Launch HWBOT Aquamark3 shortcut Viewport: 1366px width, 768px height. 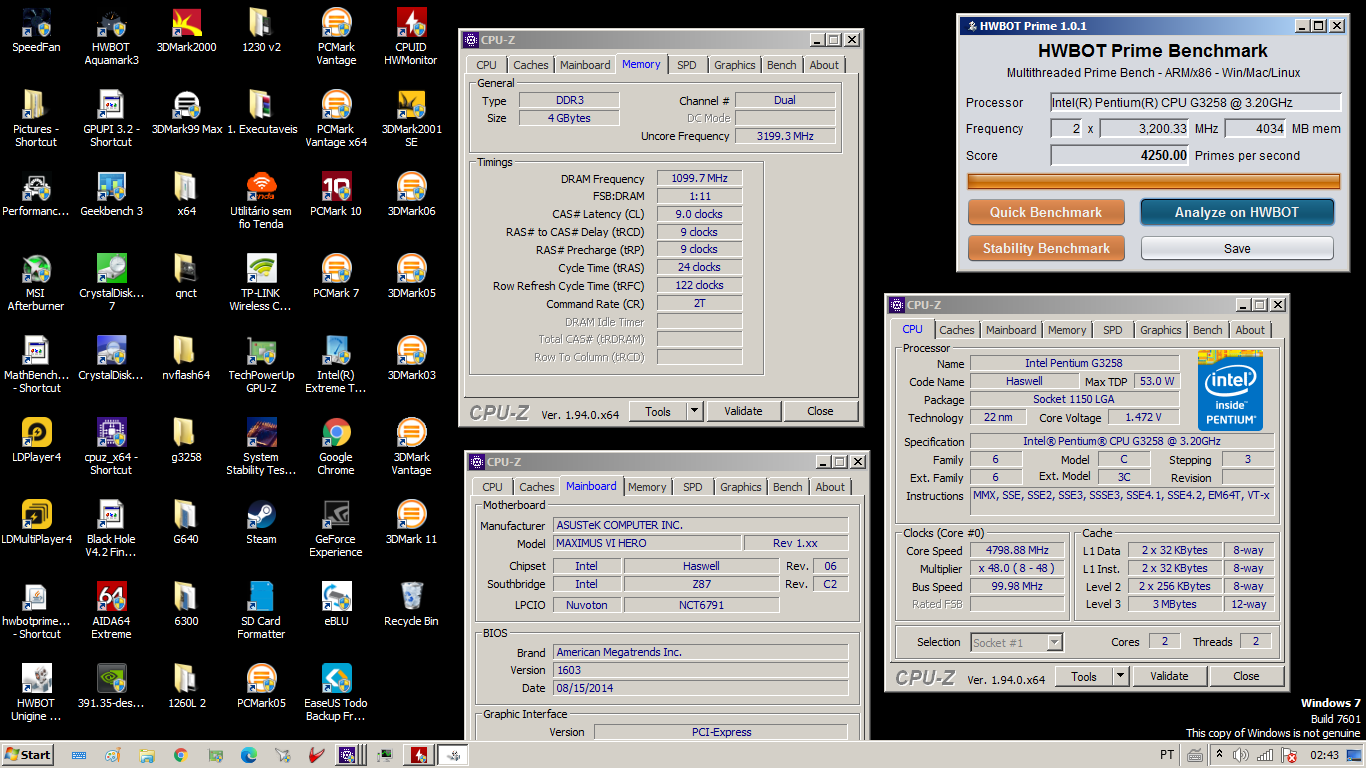tap(111, 36)
